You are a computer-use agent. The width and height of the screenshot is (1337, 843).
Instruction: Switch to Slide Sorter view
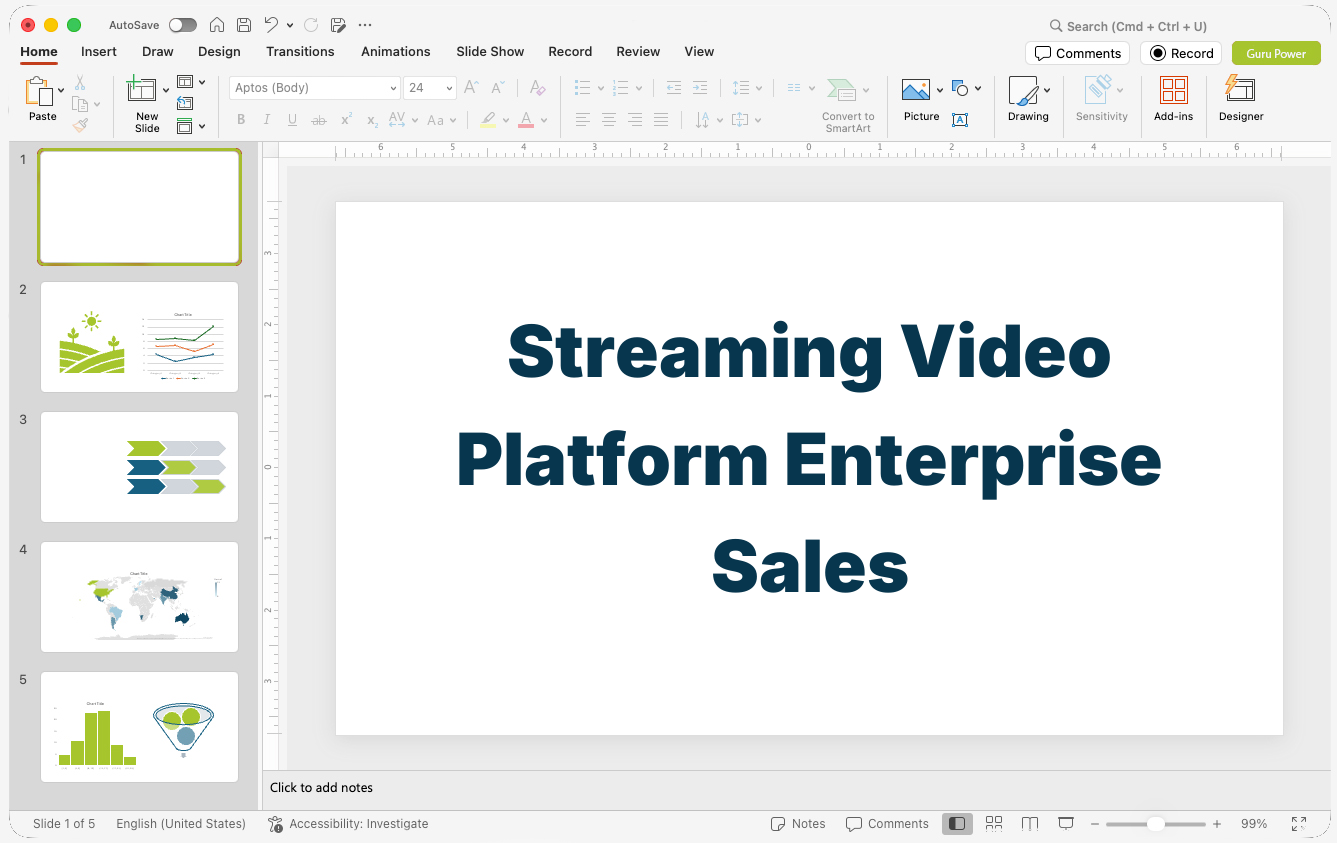click(994, 824)
